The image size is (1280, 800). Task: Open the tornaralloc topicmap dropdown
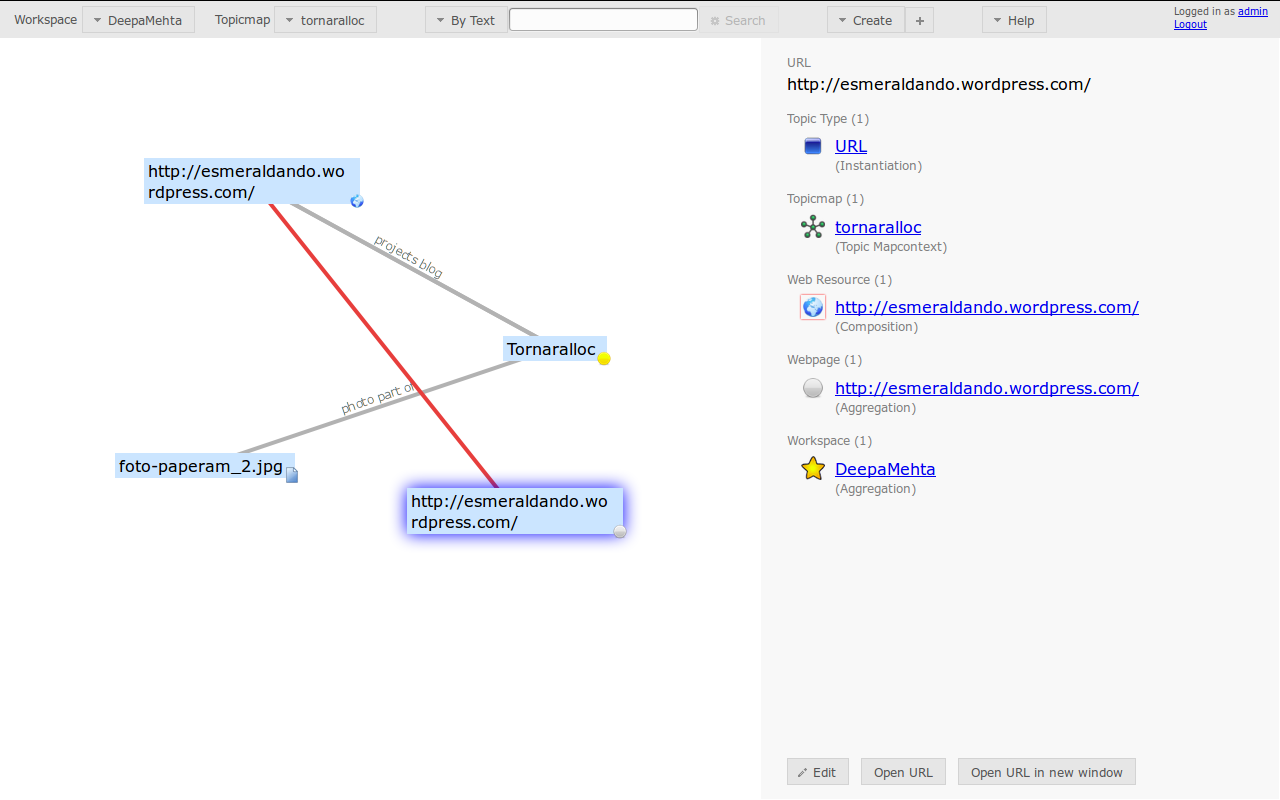coord(325,20)
